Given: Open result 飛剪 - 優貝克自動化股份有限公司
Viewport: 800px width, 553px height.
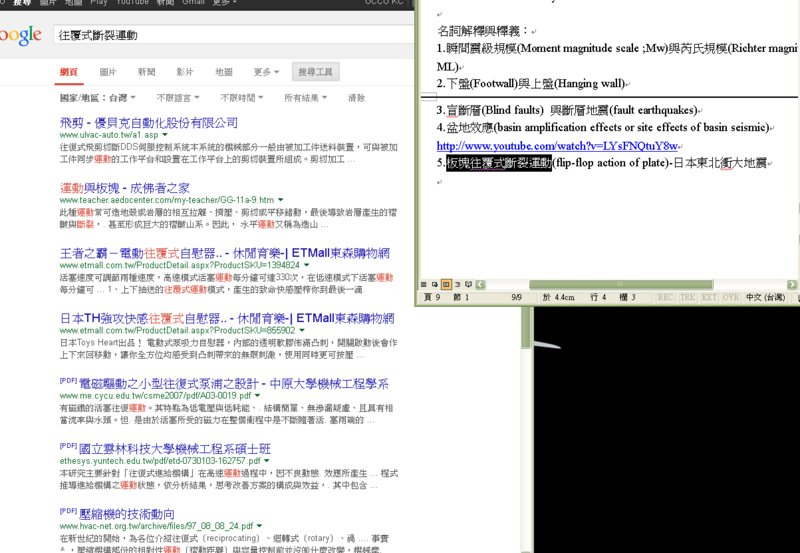Looking at the screenshot, I should [x=148, y=123].
